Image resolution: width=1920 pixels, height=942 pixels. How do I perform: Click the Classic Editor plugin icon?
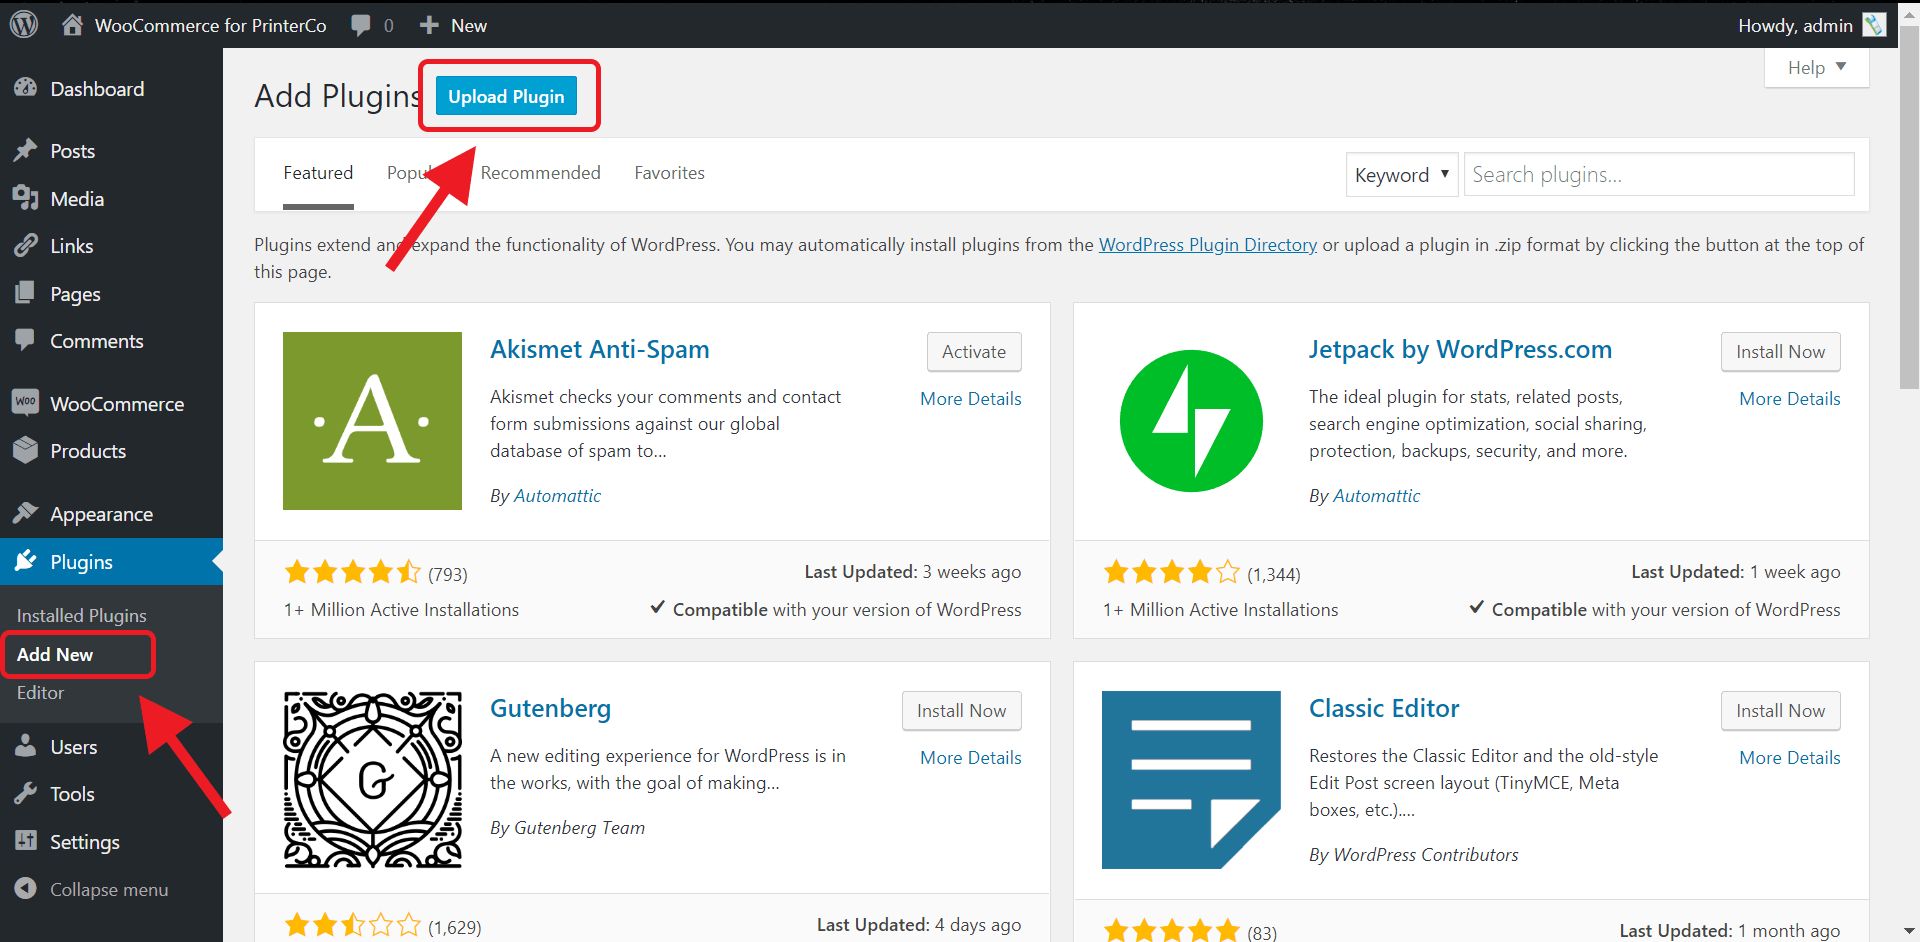1191,779
